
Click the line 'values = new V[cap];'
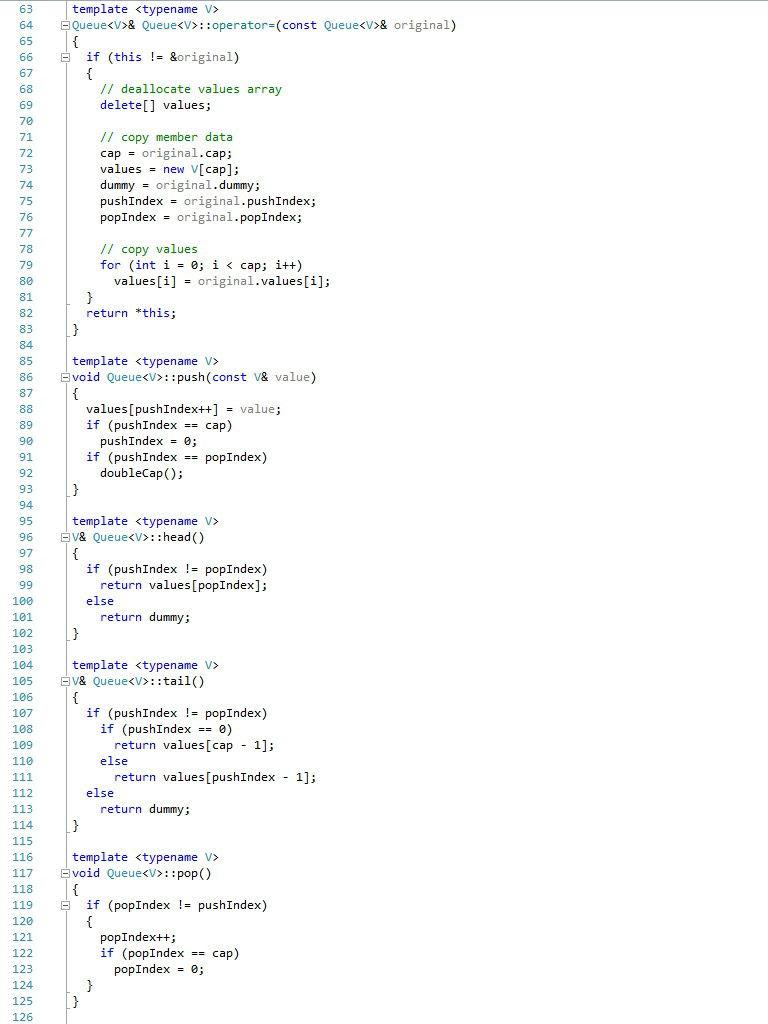pyautogui.click(x=170, y=169)
